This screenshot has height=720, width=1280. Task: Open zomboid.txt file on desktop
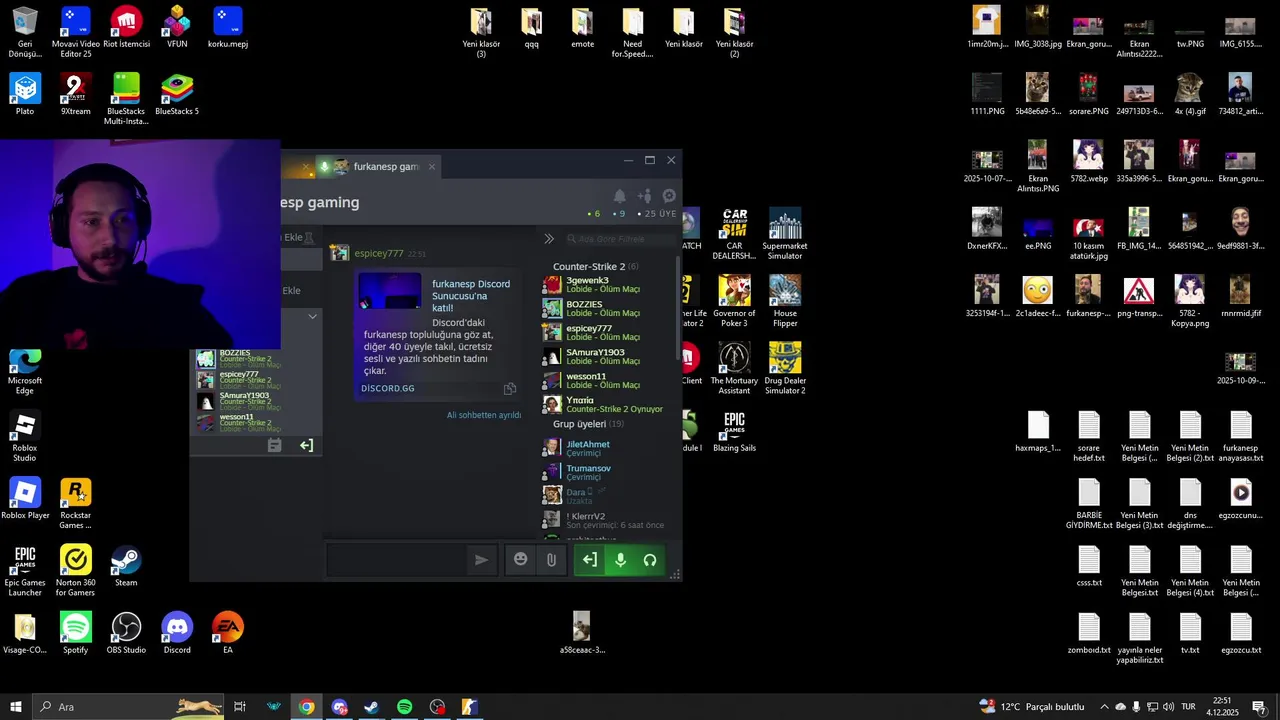1089,634
